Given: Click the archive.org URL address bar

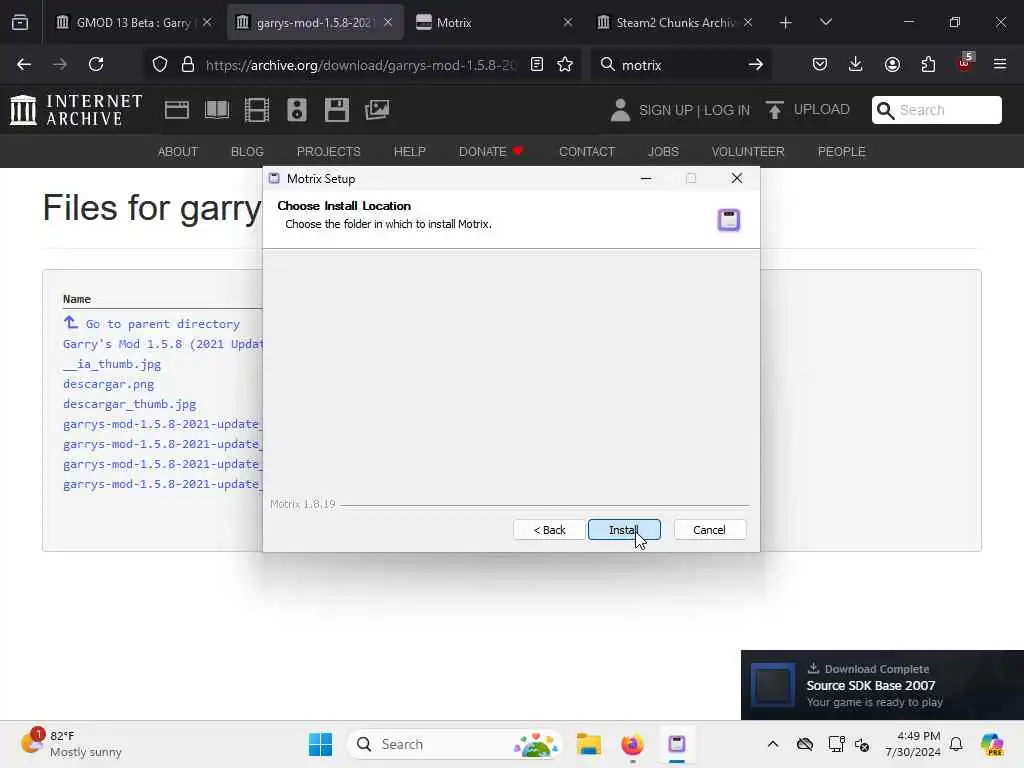Looking at the screenshot, I should pyautogui.click(x=360, y=65).
